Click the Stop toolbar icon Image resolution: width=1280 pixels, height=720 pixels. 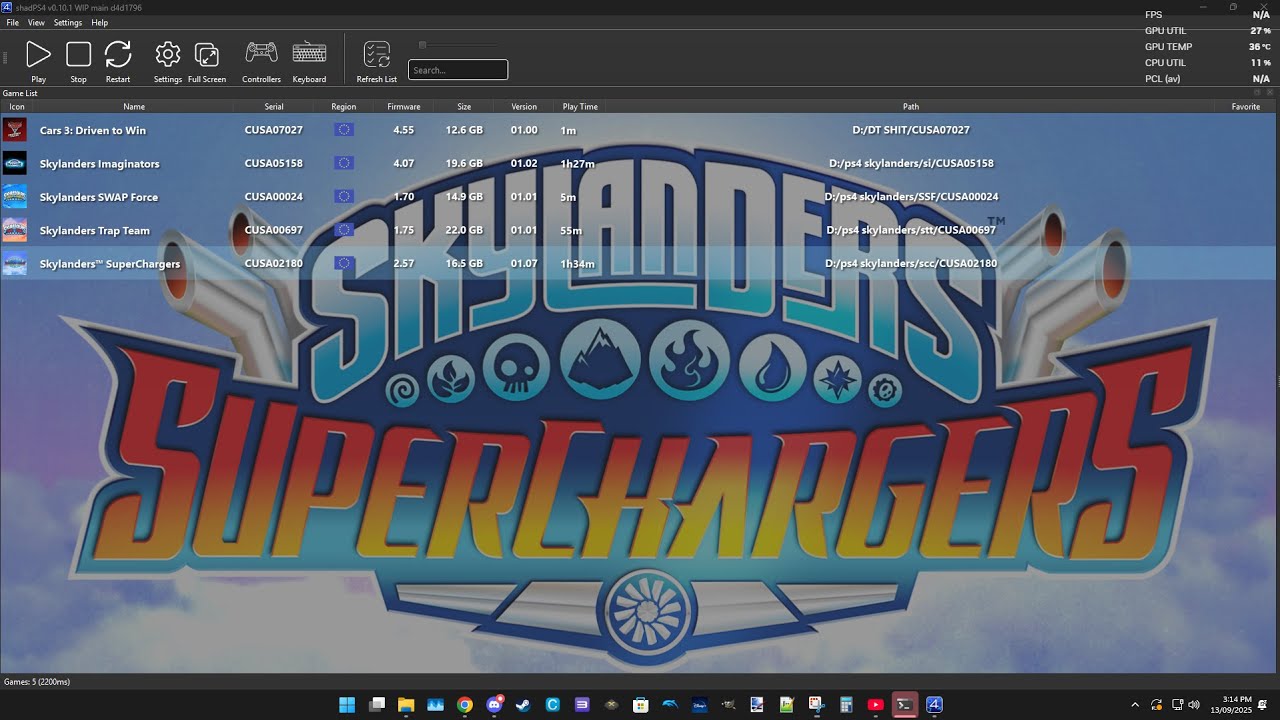pos(78,54)
